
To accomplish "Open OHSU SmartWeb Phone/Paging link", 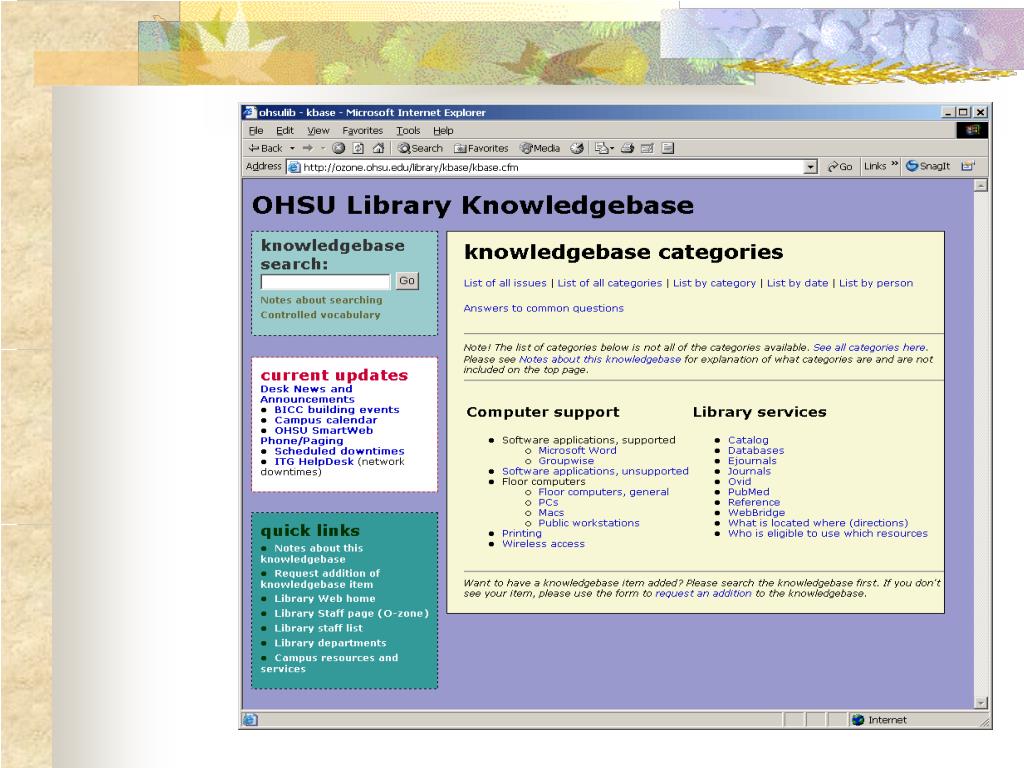I will click(x=317, y=436).
